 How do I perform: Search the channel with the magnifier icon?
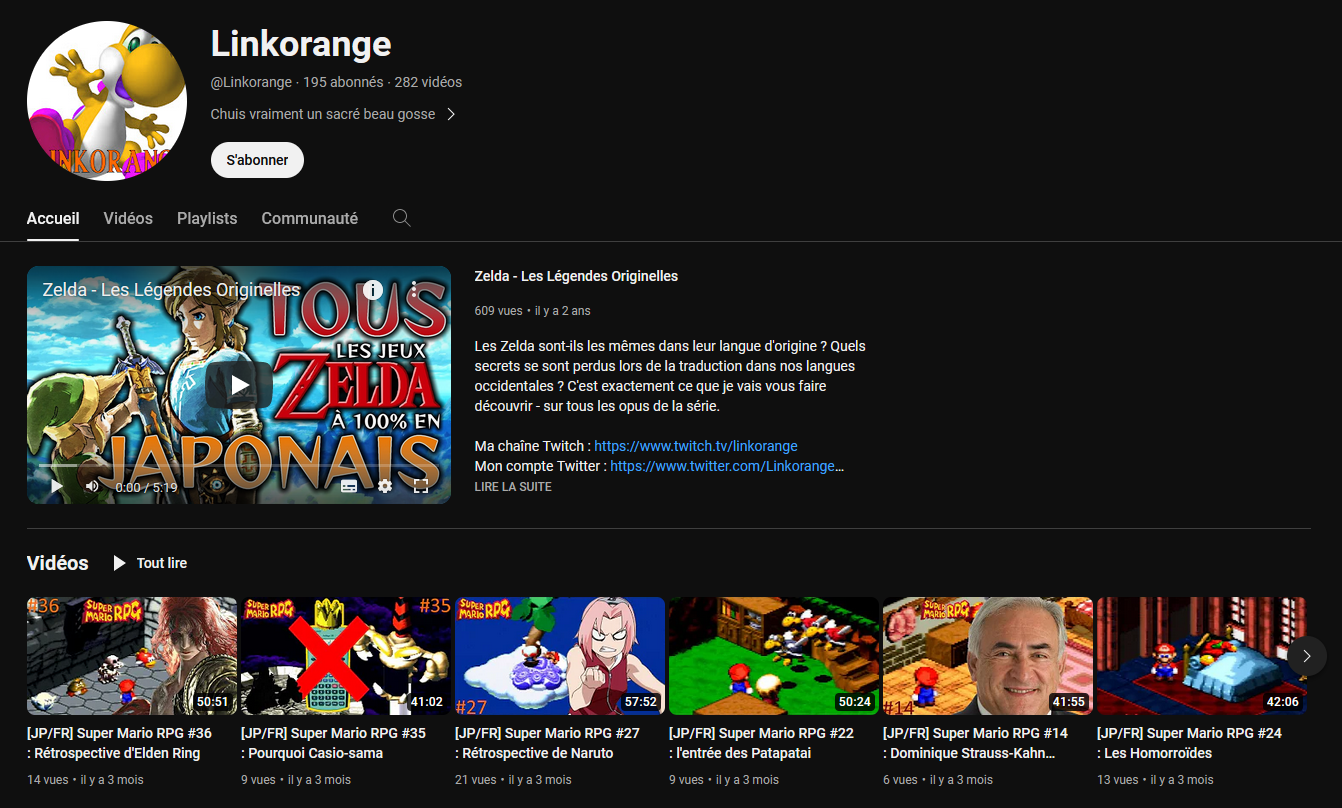(402, 218)
